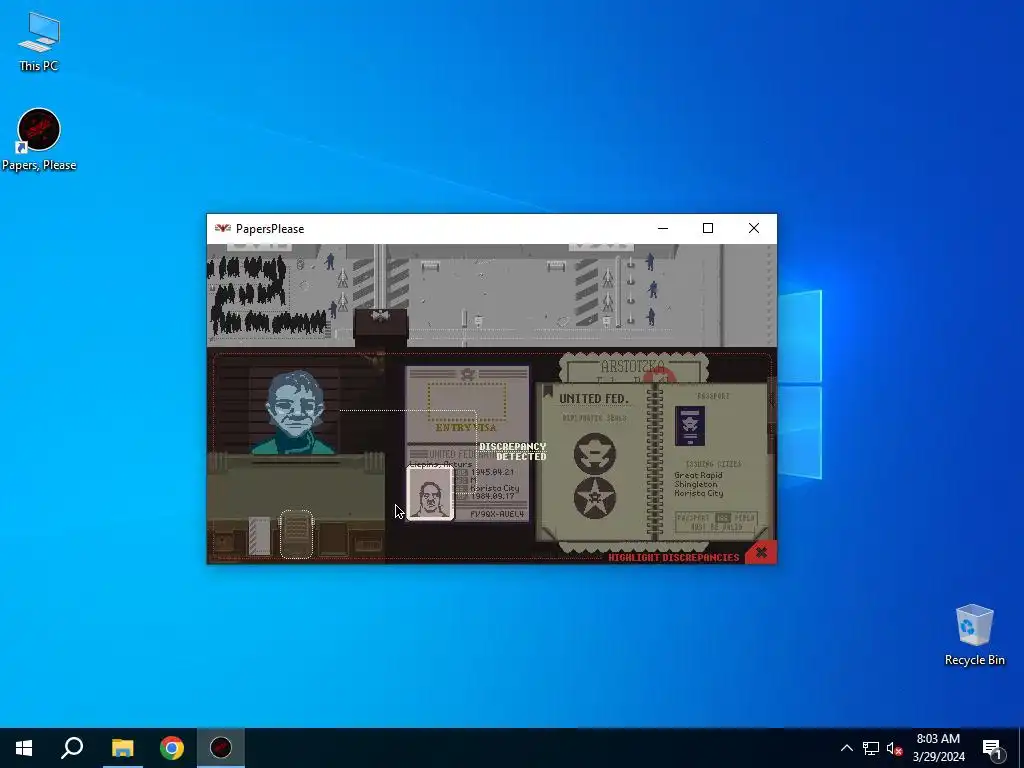
Task: Open File Explorer from the taskbar
Action: pyautogui.click(x=122, y=748)
